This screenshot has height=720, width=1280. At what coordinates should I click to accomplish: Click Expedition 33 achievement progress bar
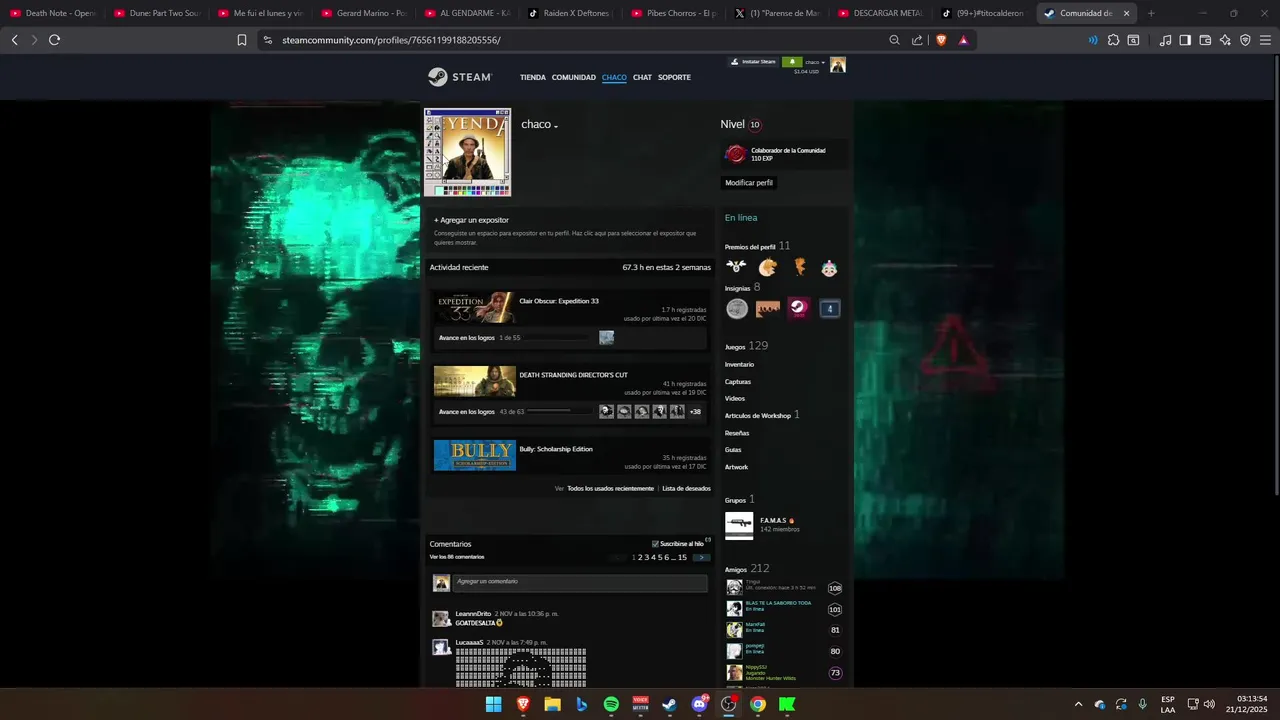(x=558, y=338)
